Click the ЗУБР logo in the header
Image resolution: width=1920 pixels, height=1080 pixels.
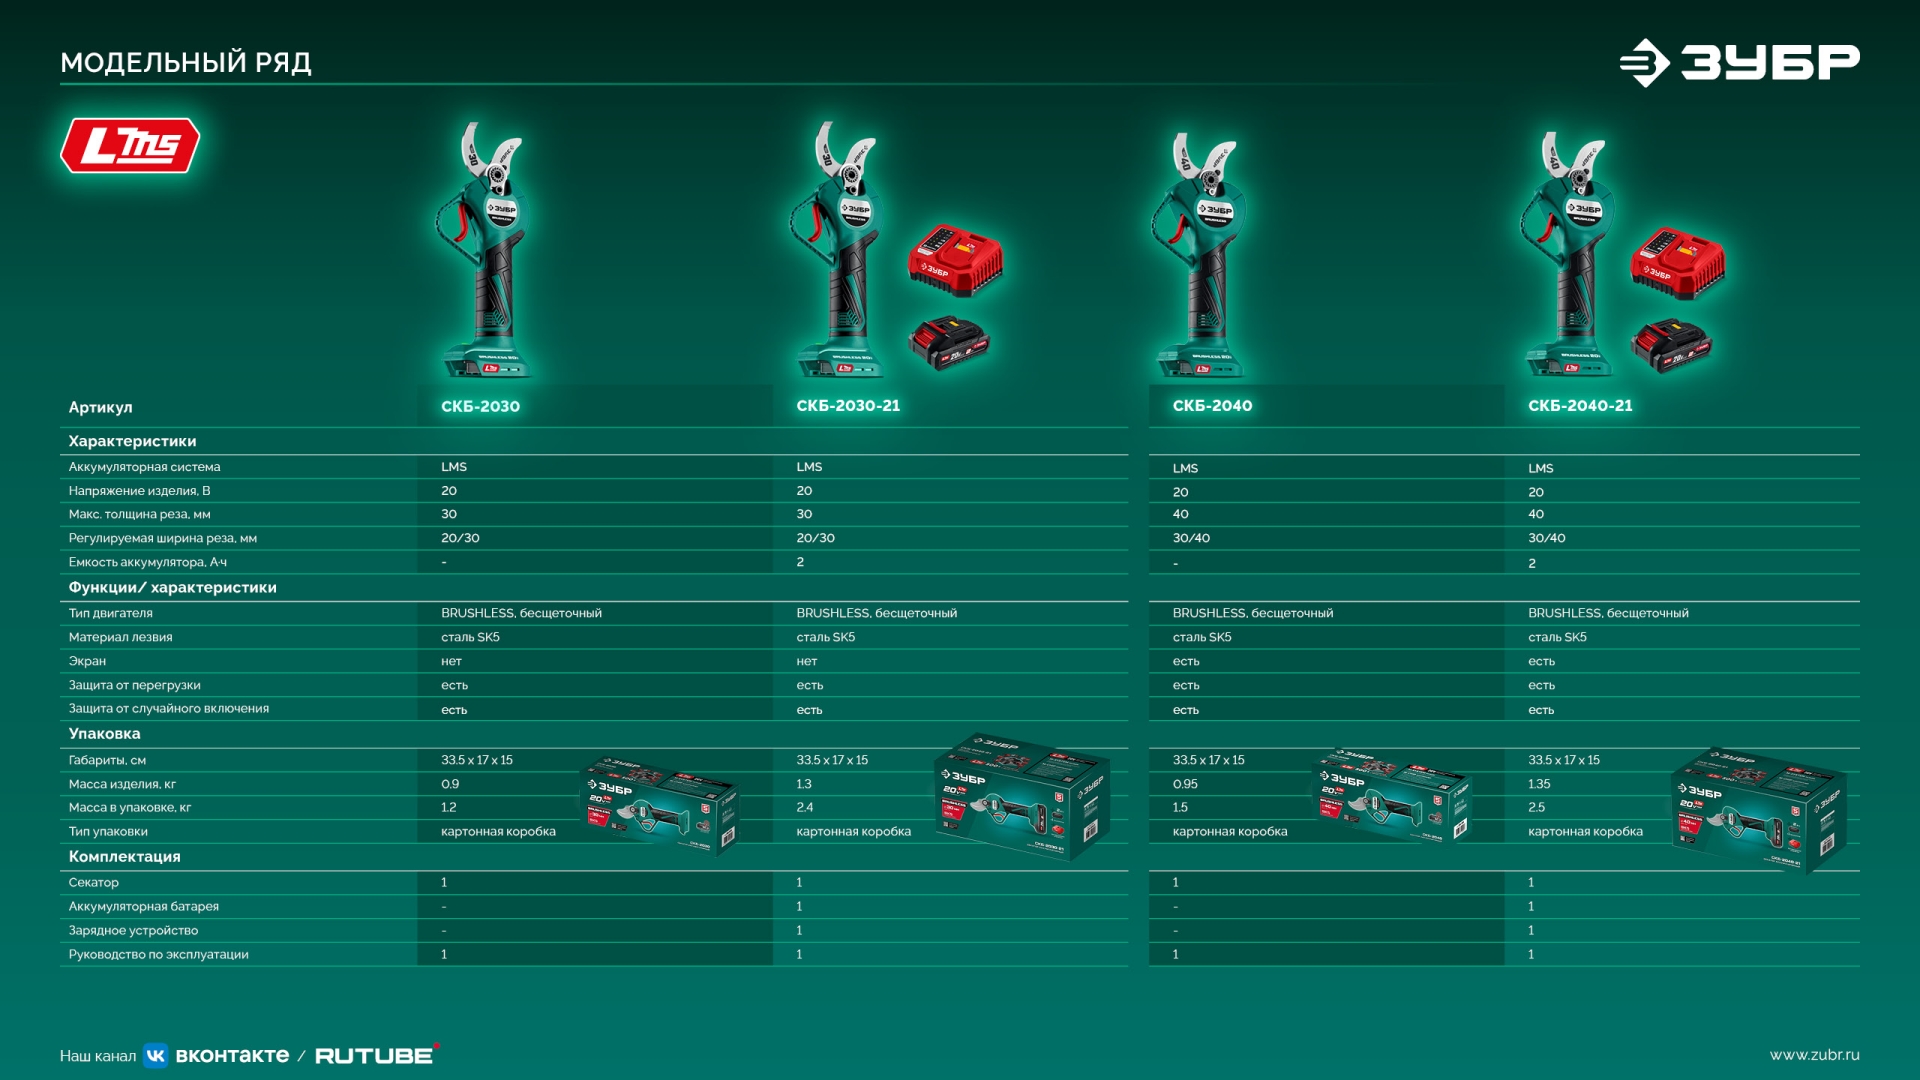coord(1739,62)
